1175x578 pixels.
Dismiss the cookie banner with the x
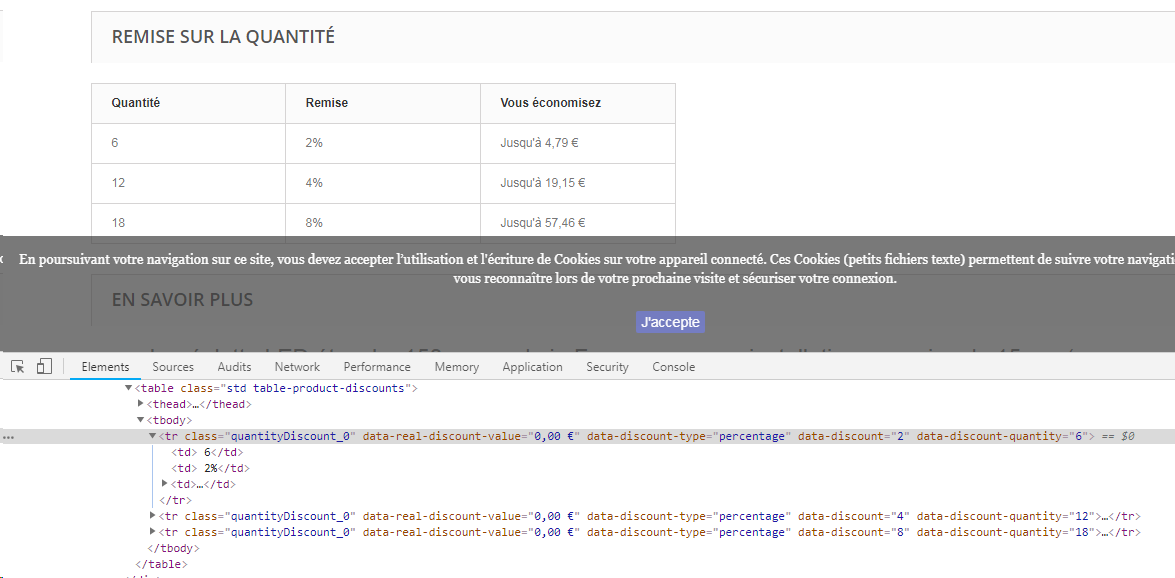pyautogui.click(x=1, y=259)
